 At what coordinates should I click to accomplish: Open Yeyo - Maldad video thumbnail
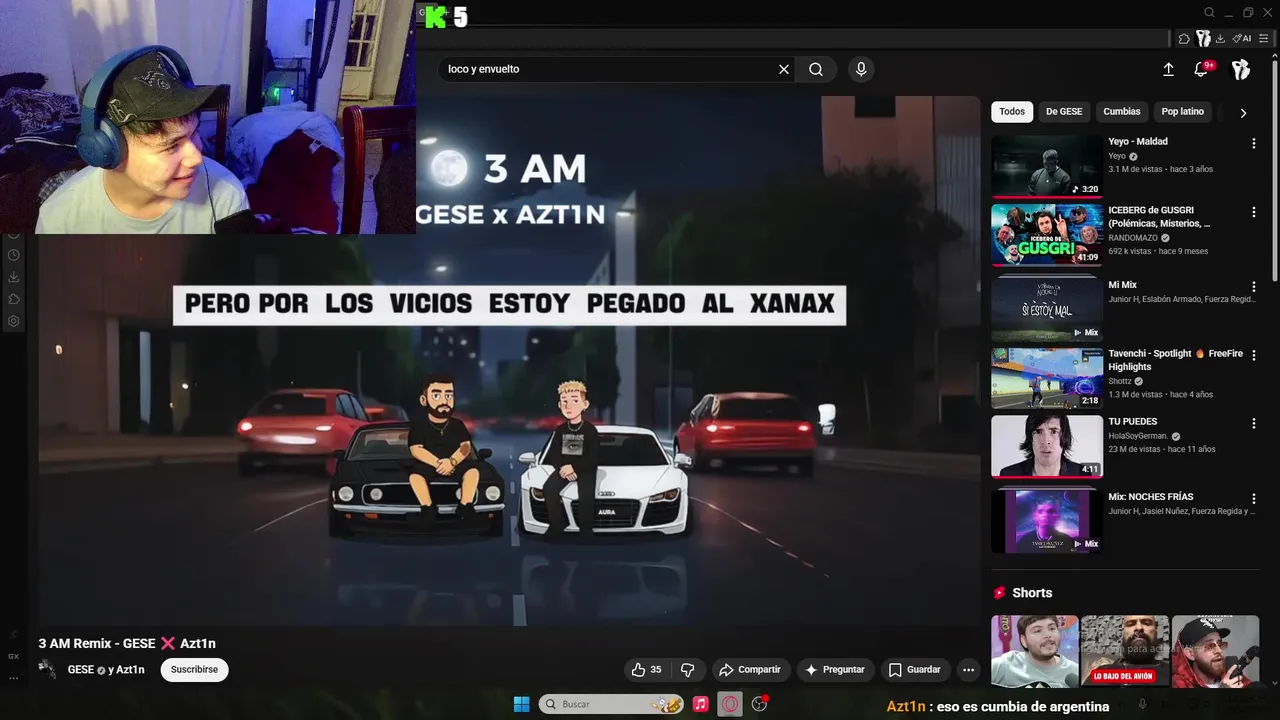(1047, 166)
